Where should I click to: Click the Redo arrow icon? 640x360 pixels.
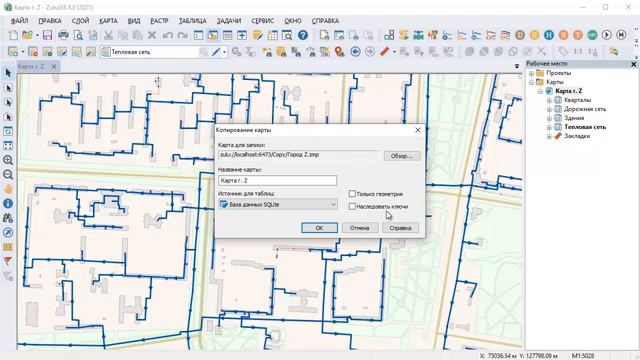point(182,35)
